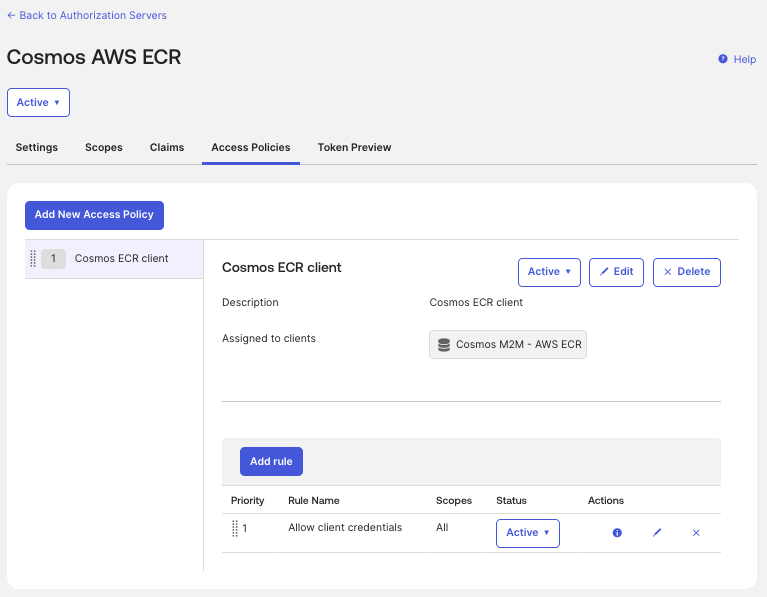Click the X delete icon for the rule

[696, 533]
